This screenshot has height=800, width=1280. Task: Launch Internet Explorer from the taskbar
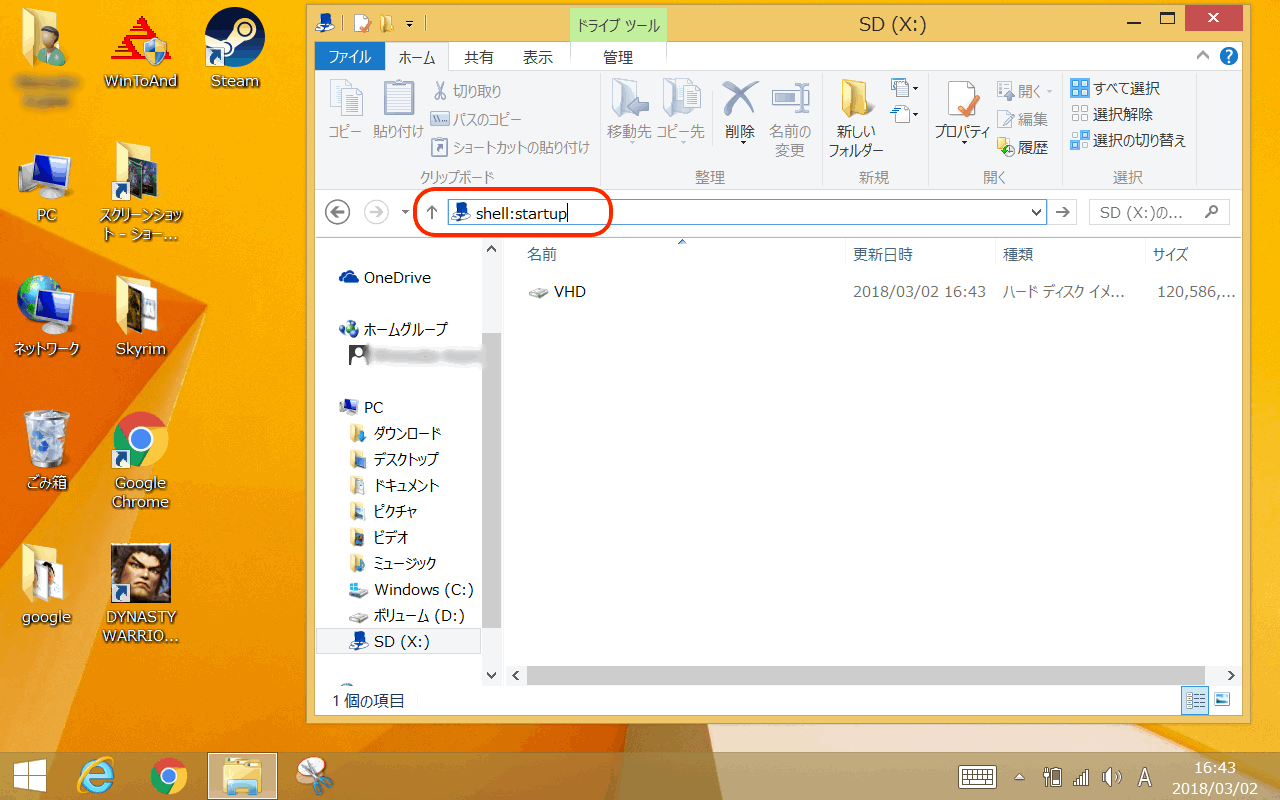(97, 775)
